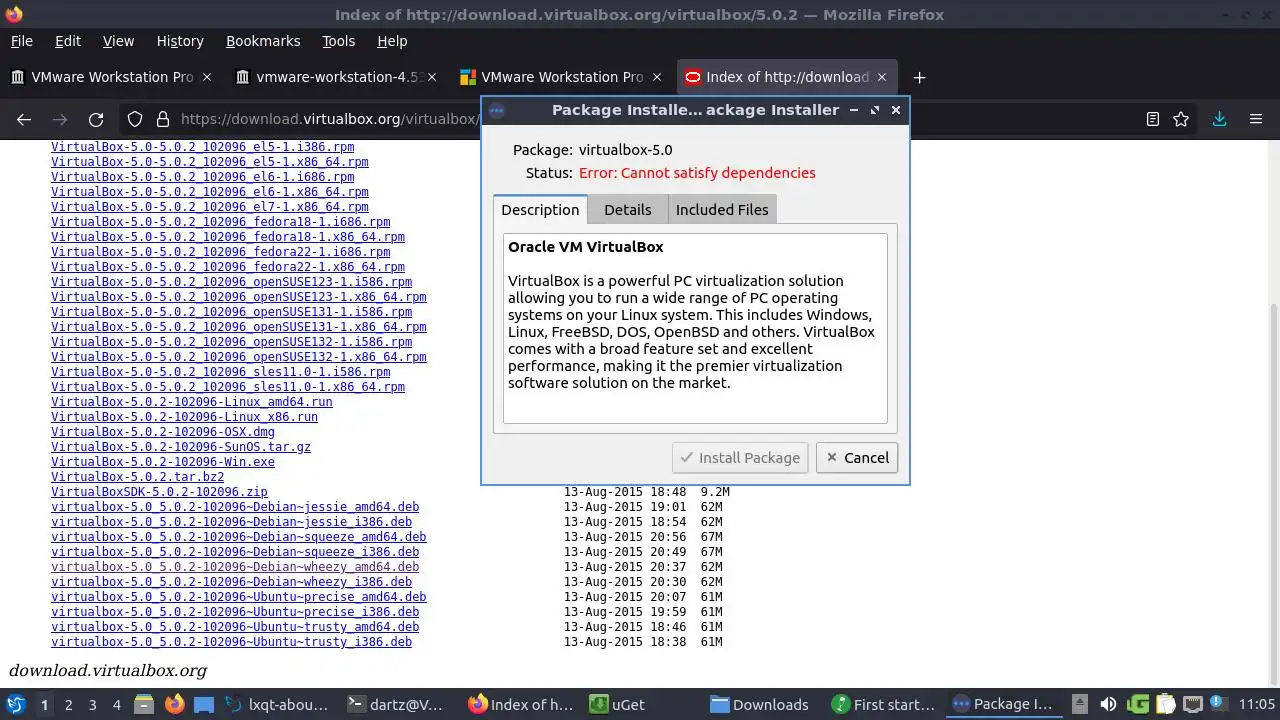
Task: Select the SunOS.tar.gz download link
Action: pyautogui.click(x=181, y=447)
